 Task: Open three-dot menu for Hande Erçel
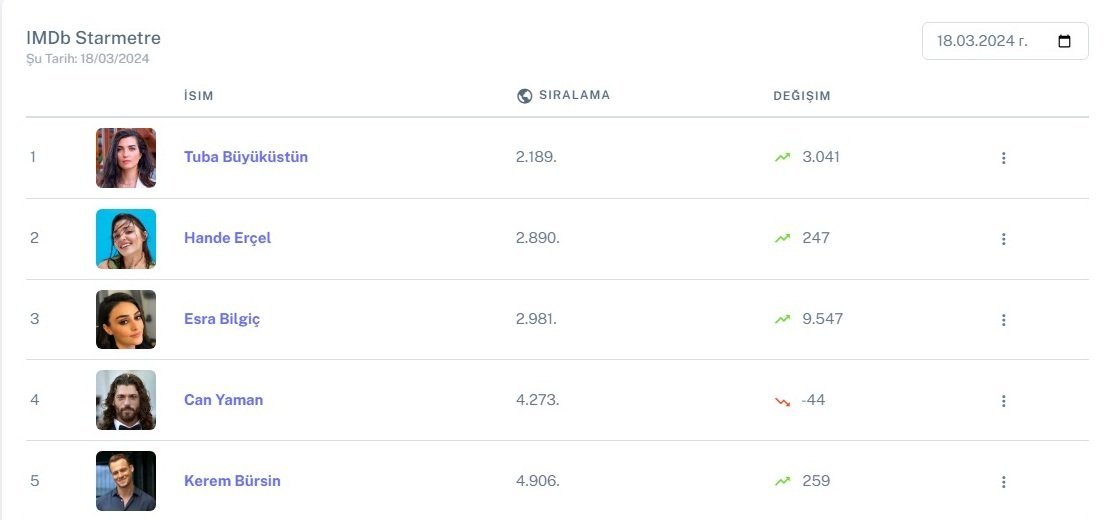point(1003,239)
